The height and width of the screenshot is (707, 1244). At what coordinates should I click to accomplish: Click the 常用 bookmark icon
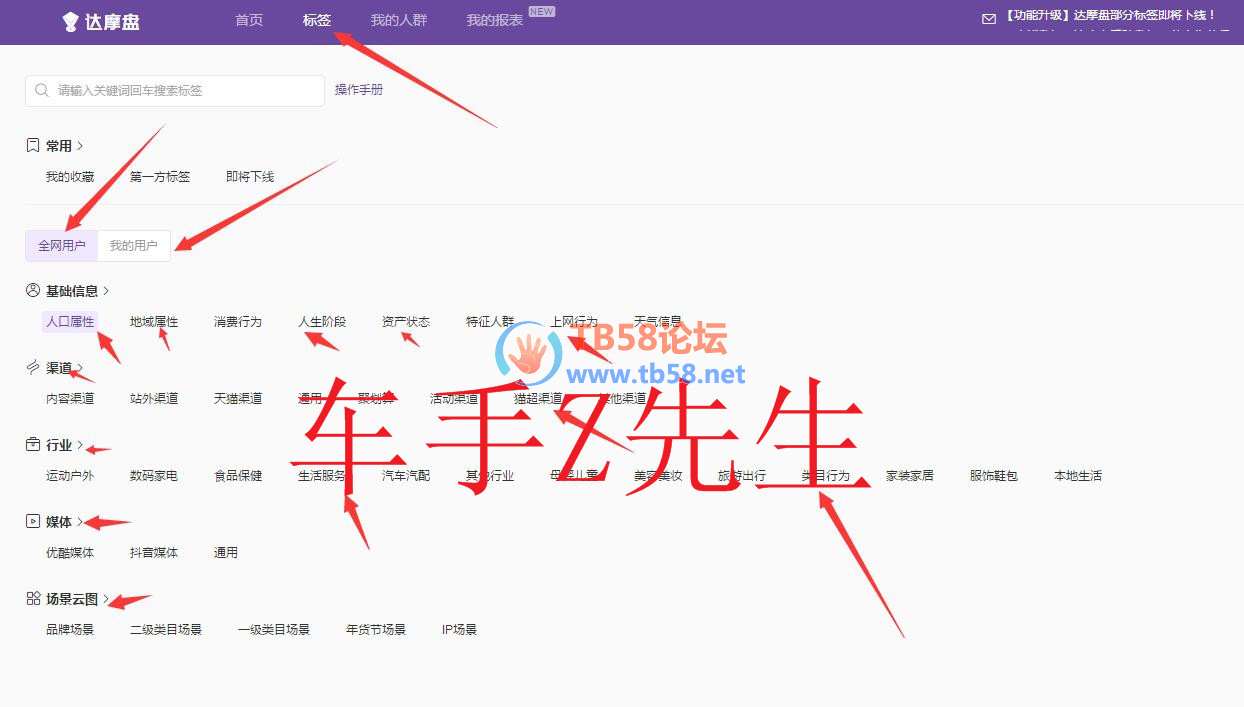(x=33, y=146)
